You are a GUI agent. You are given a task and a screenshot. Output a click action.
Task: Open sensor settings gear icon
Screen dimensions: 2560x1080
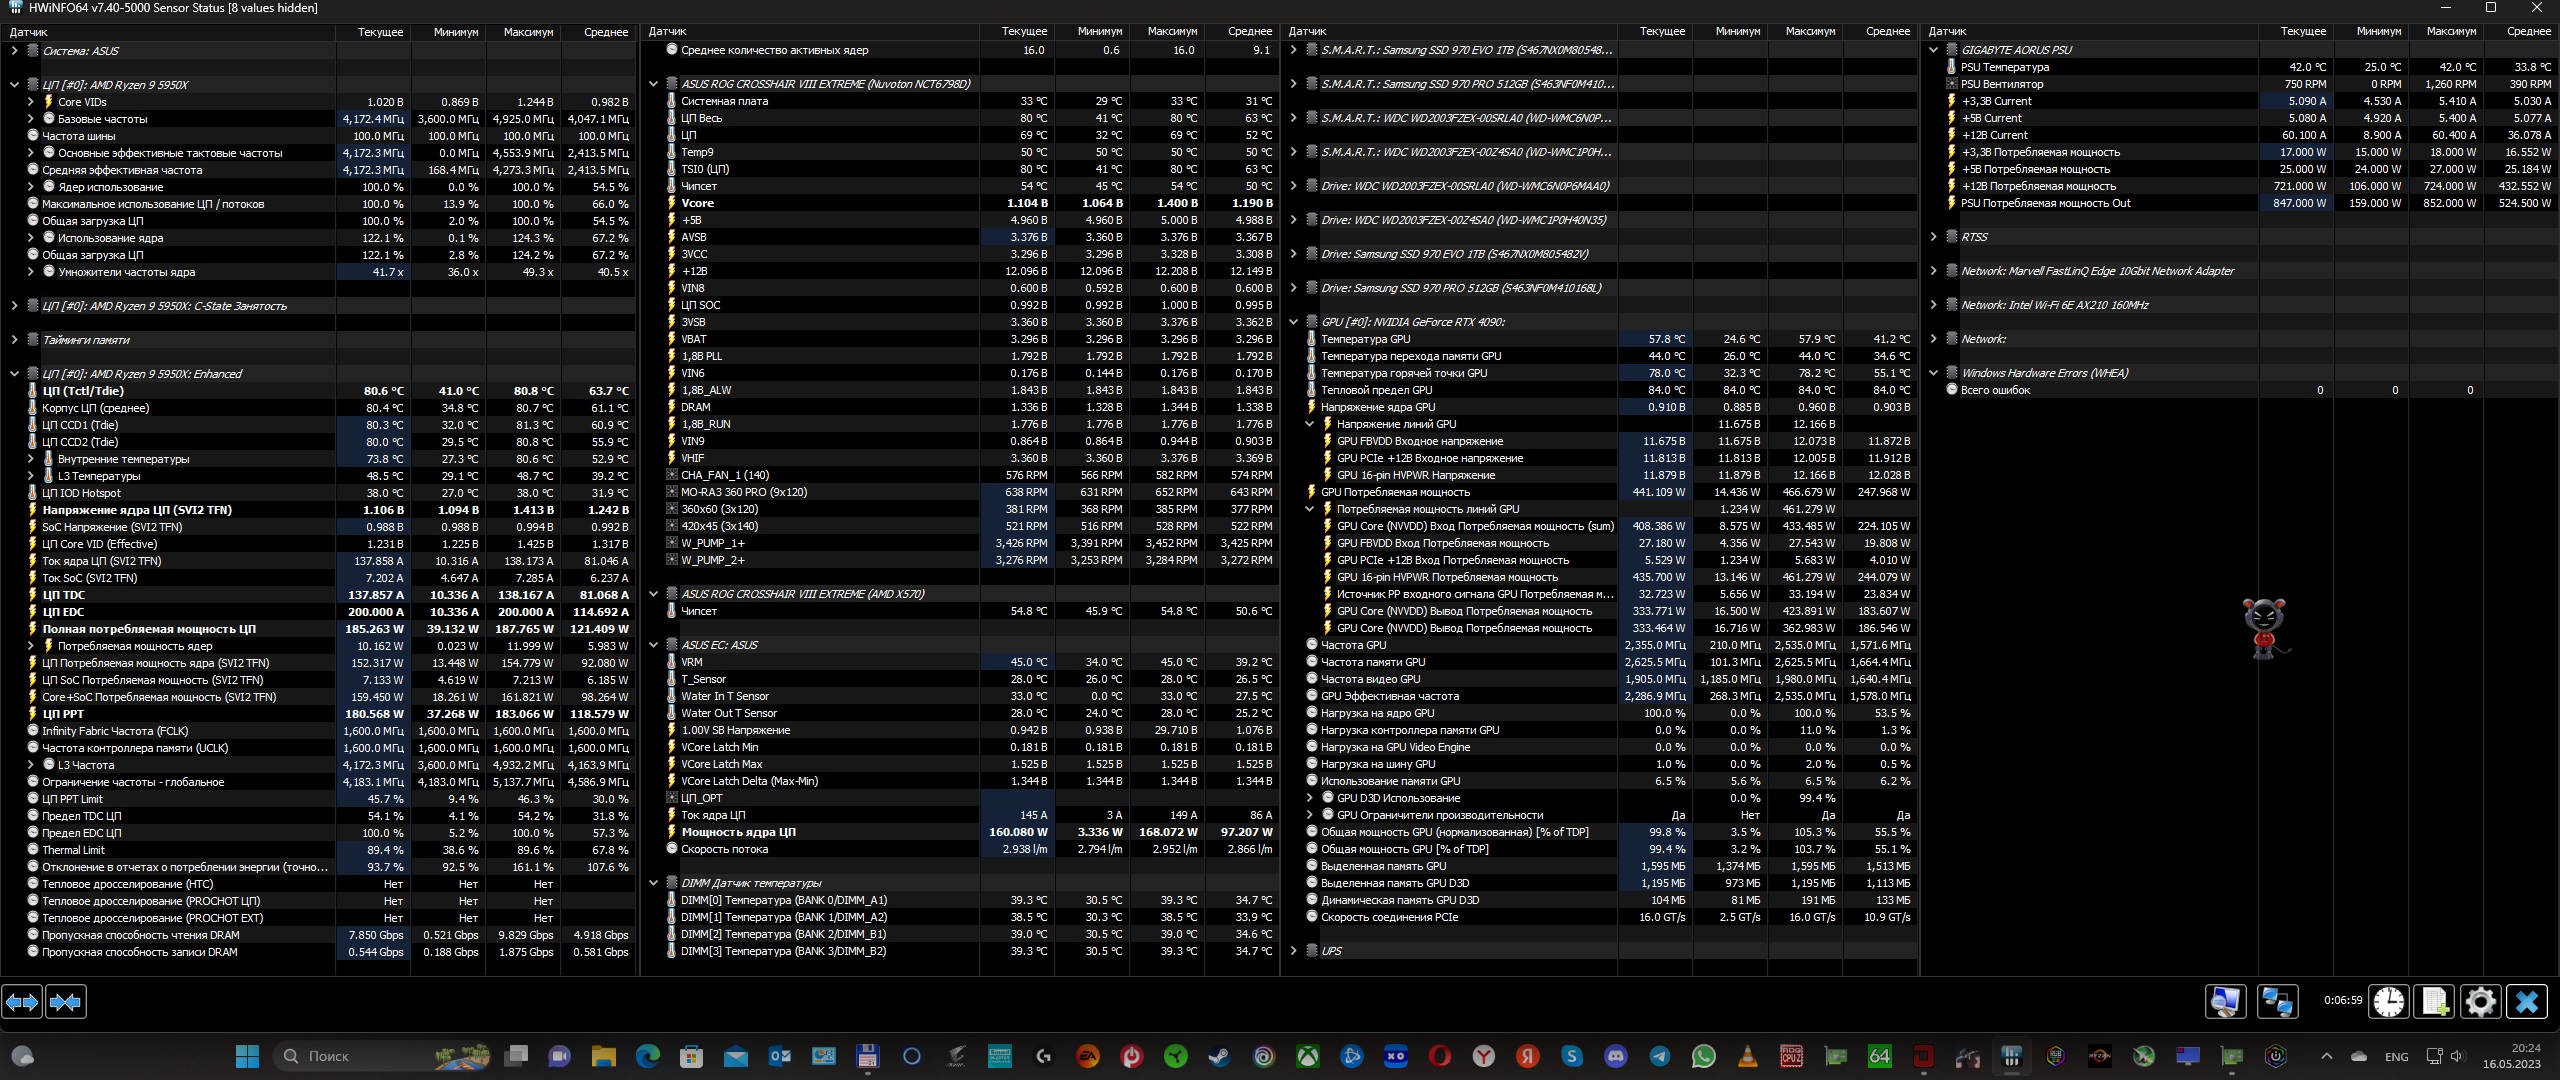(2480, 1001)
